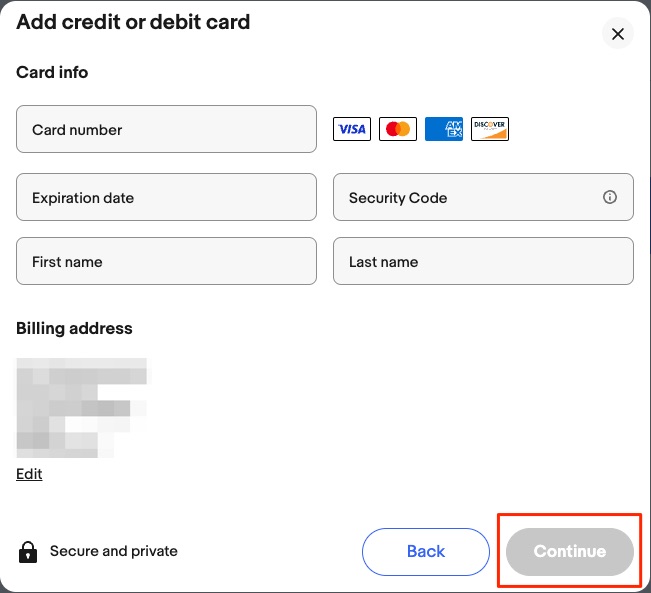Click the Card info heading
651x593 pixels.
click(52, 72)
